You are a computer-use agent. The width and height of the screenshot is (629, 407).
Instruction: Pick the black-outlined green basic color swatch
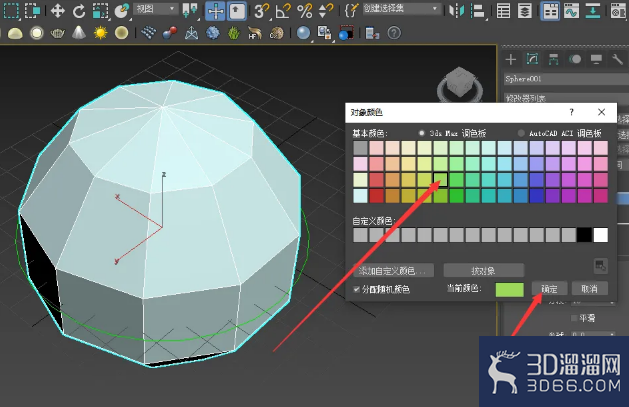[x=440, y=180]
